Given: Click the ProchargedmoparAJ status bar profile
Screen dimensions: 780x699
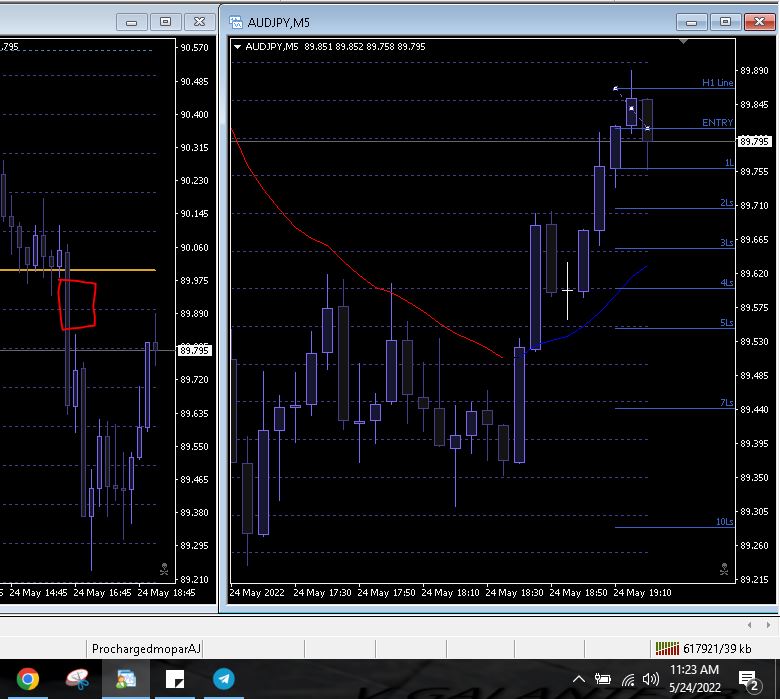Looking at the screenshot, I should pos(146,649).
